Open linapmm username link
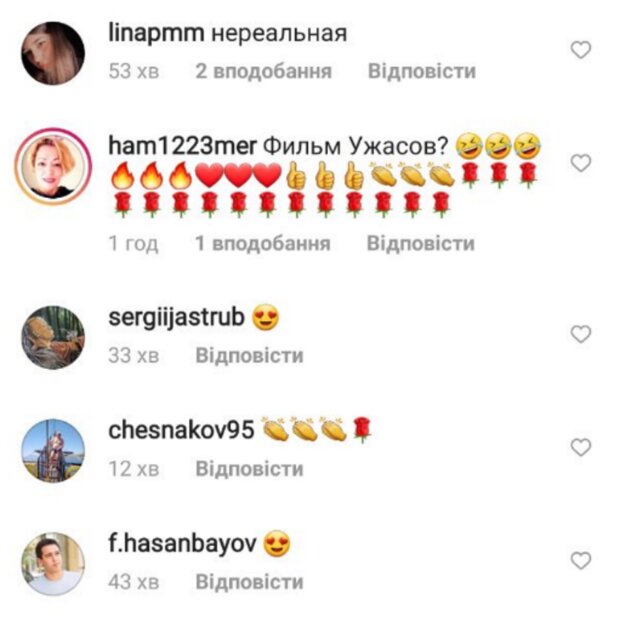 click(156, 33)
